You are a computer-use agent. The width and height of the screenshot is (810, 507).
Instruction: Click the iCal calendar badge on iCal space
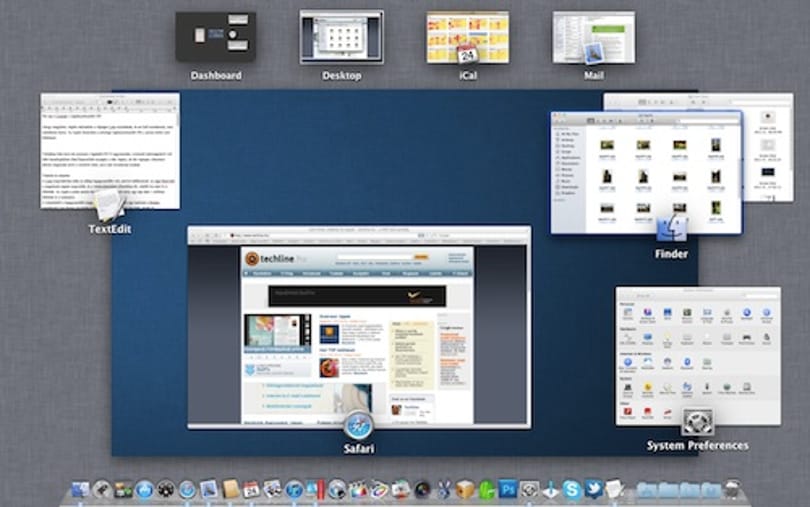click(x=468, y=55)
